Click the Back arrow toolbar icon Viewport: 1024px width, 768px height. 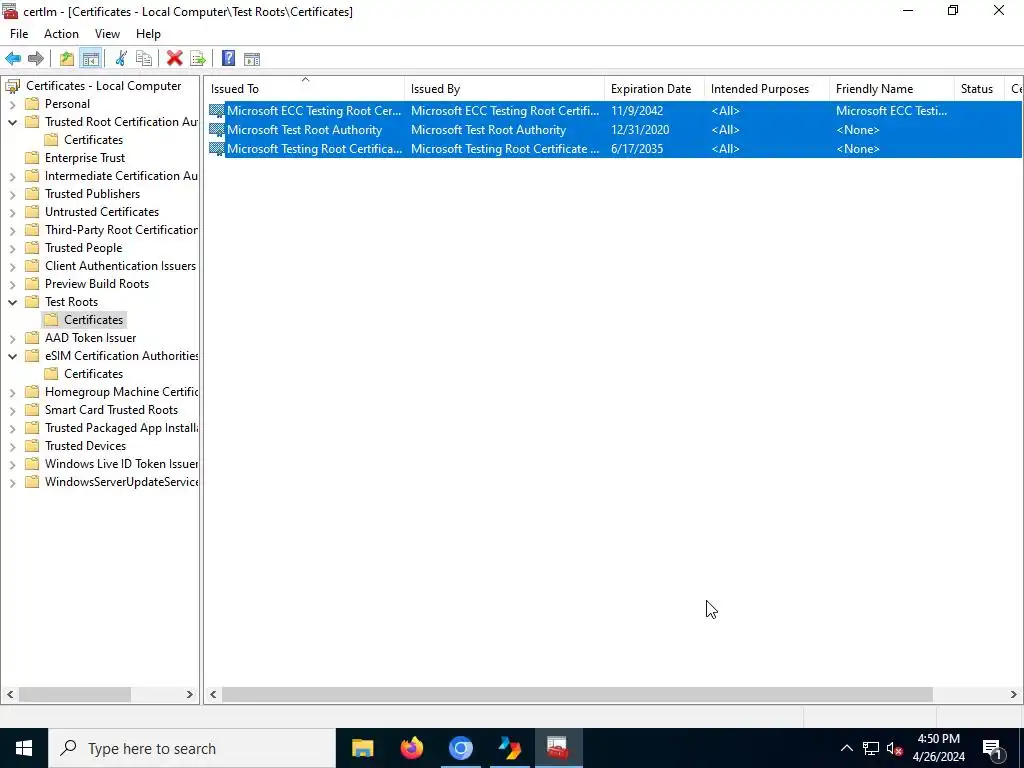pos(13,59)
